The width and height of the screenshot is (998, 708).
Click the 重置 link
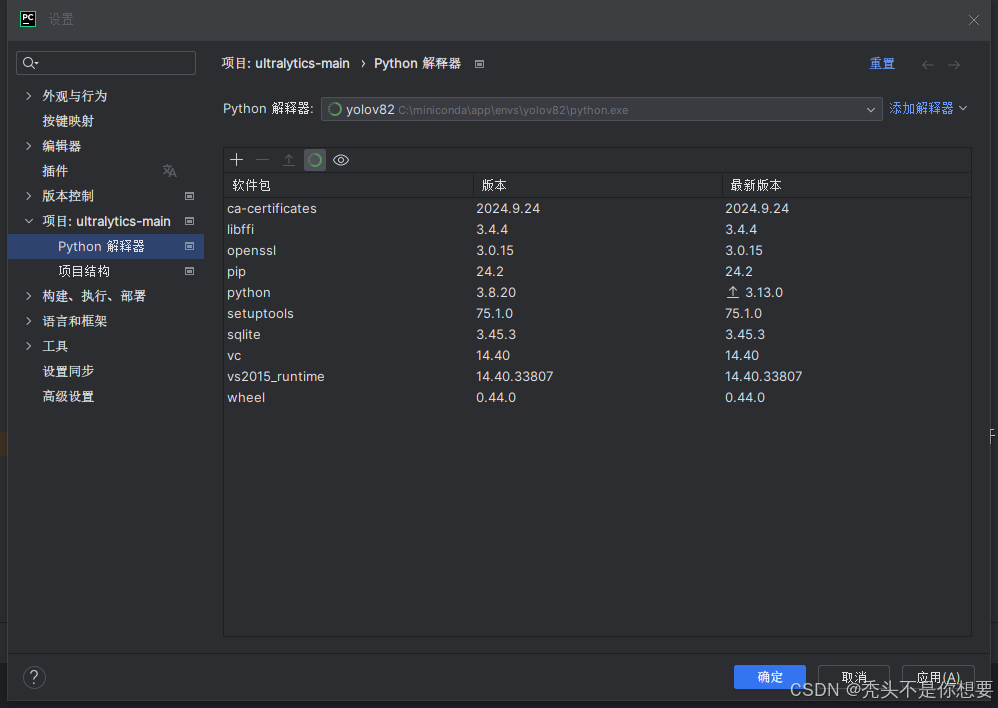click(882, 64)
